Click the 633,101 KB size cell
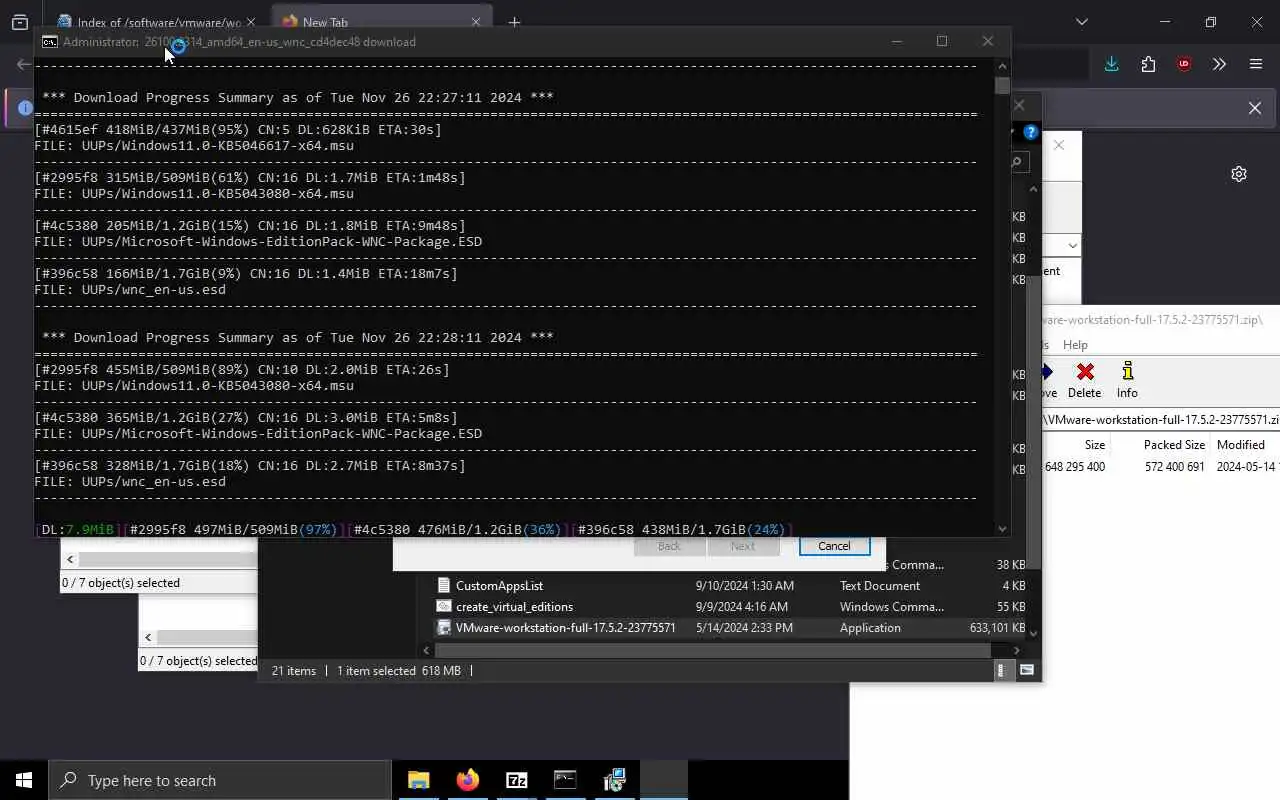1280x800 pixels. [997, 628]
